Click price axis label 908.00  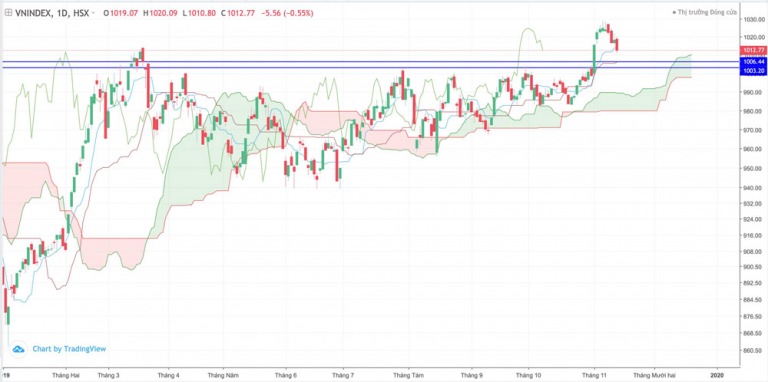point(754,252)
